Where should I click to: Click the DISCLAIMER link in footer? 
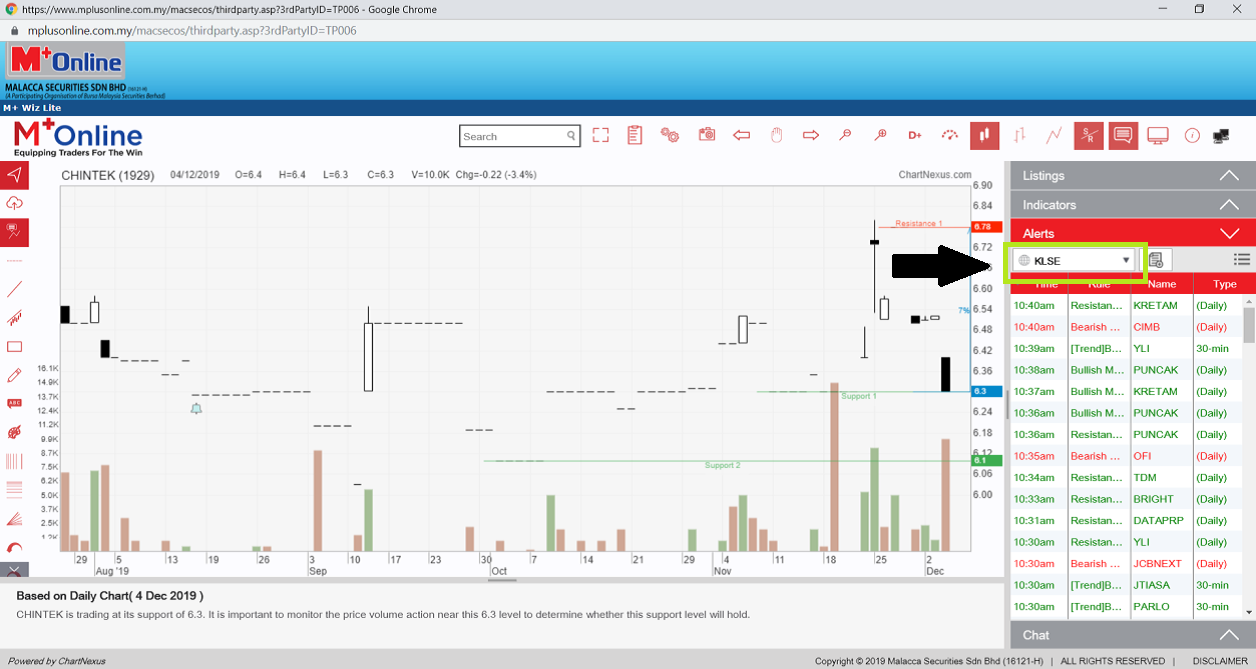coord(1219,661)
